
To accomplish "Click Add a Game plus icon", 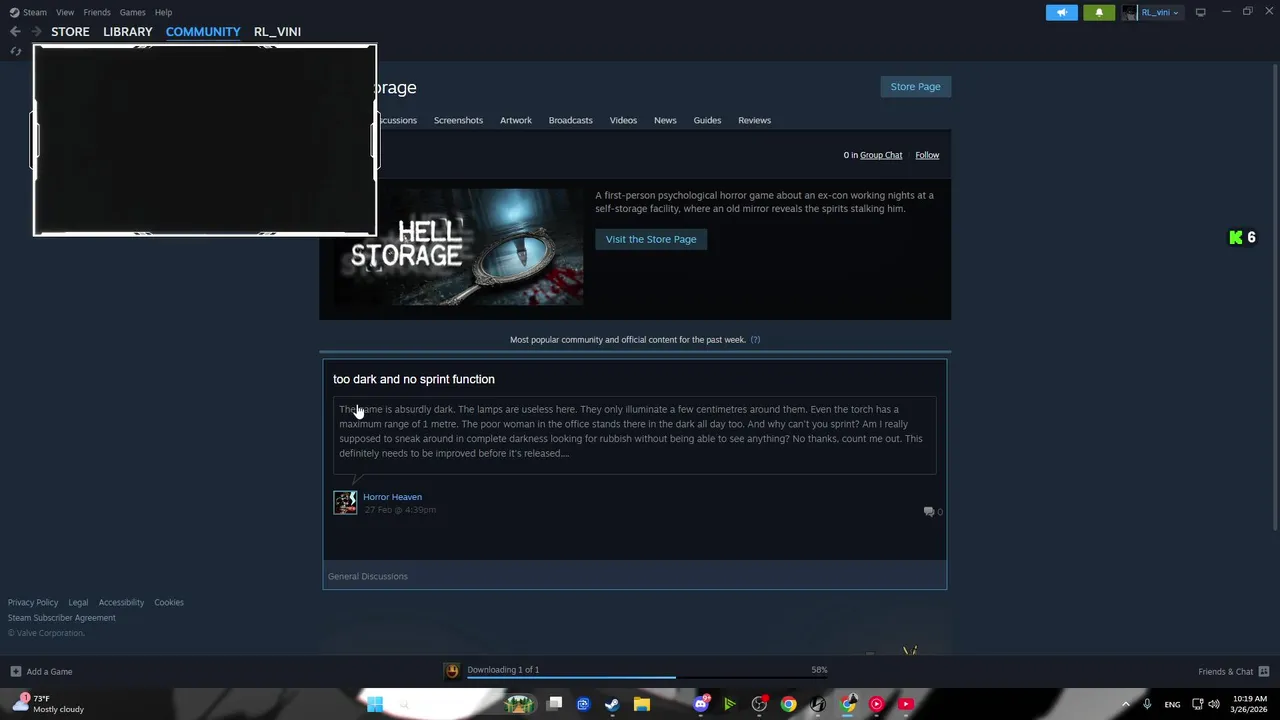I will pos(15,671).
